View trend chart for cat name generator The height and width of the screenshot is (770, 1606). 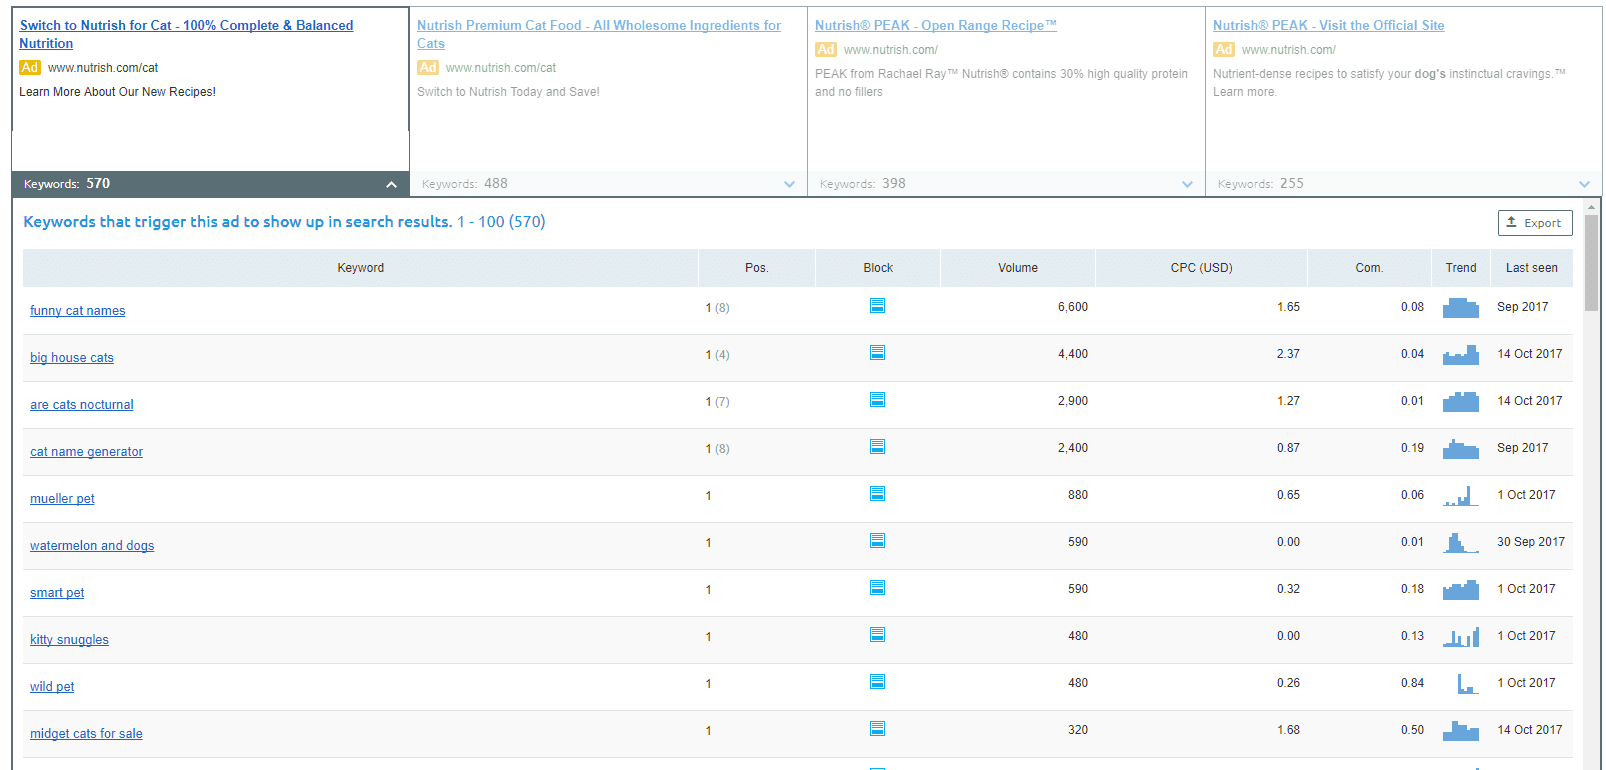(1461, 449)
